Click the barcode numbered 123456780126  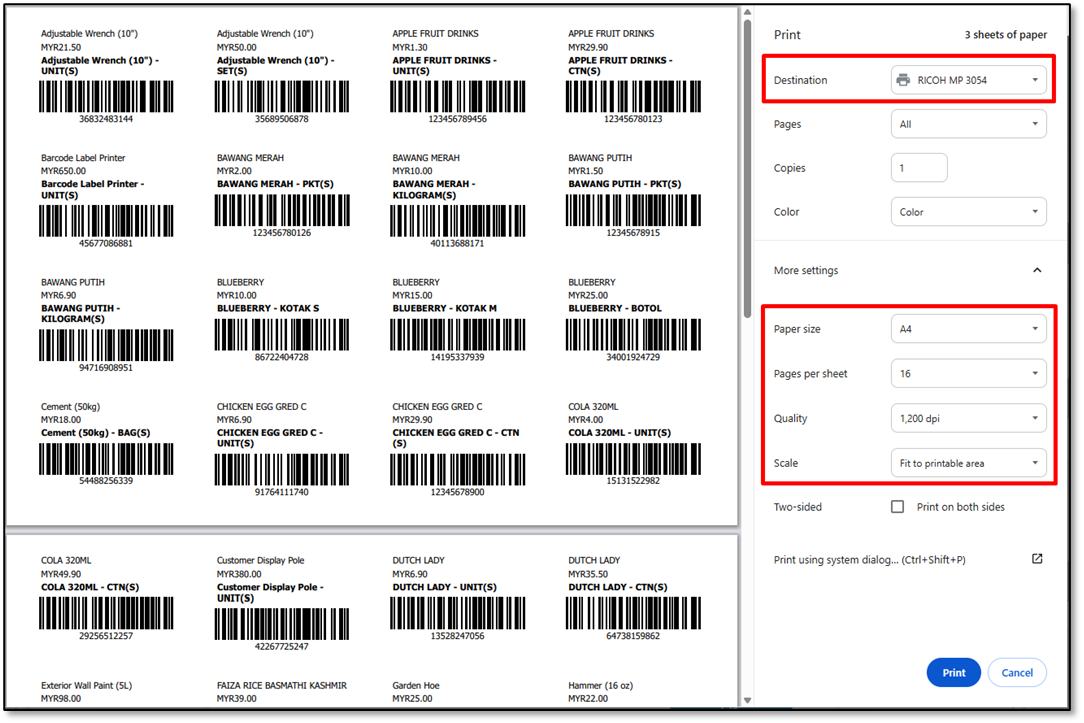pos(282,210)
